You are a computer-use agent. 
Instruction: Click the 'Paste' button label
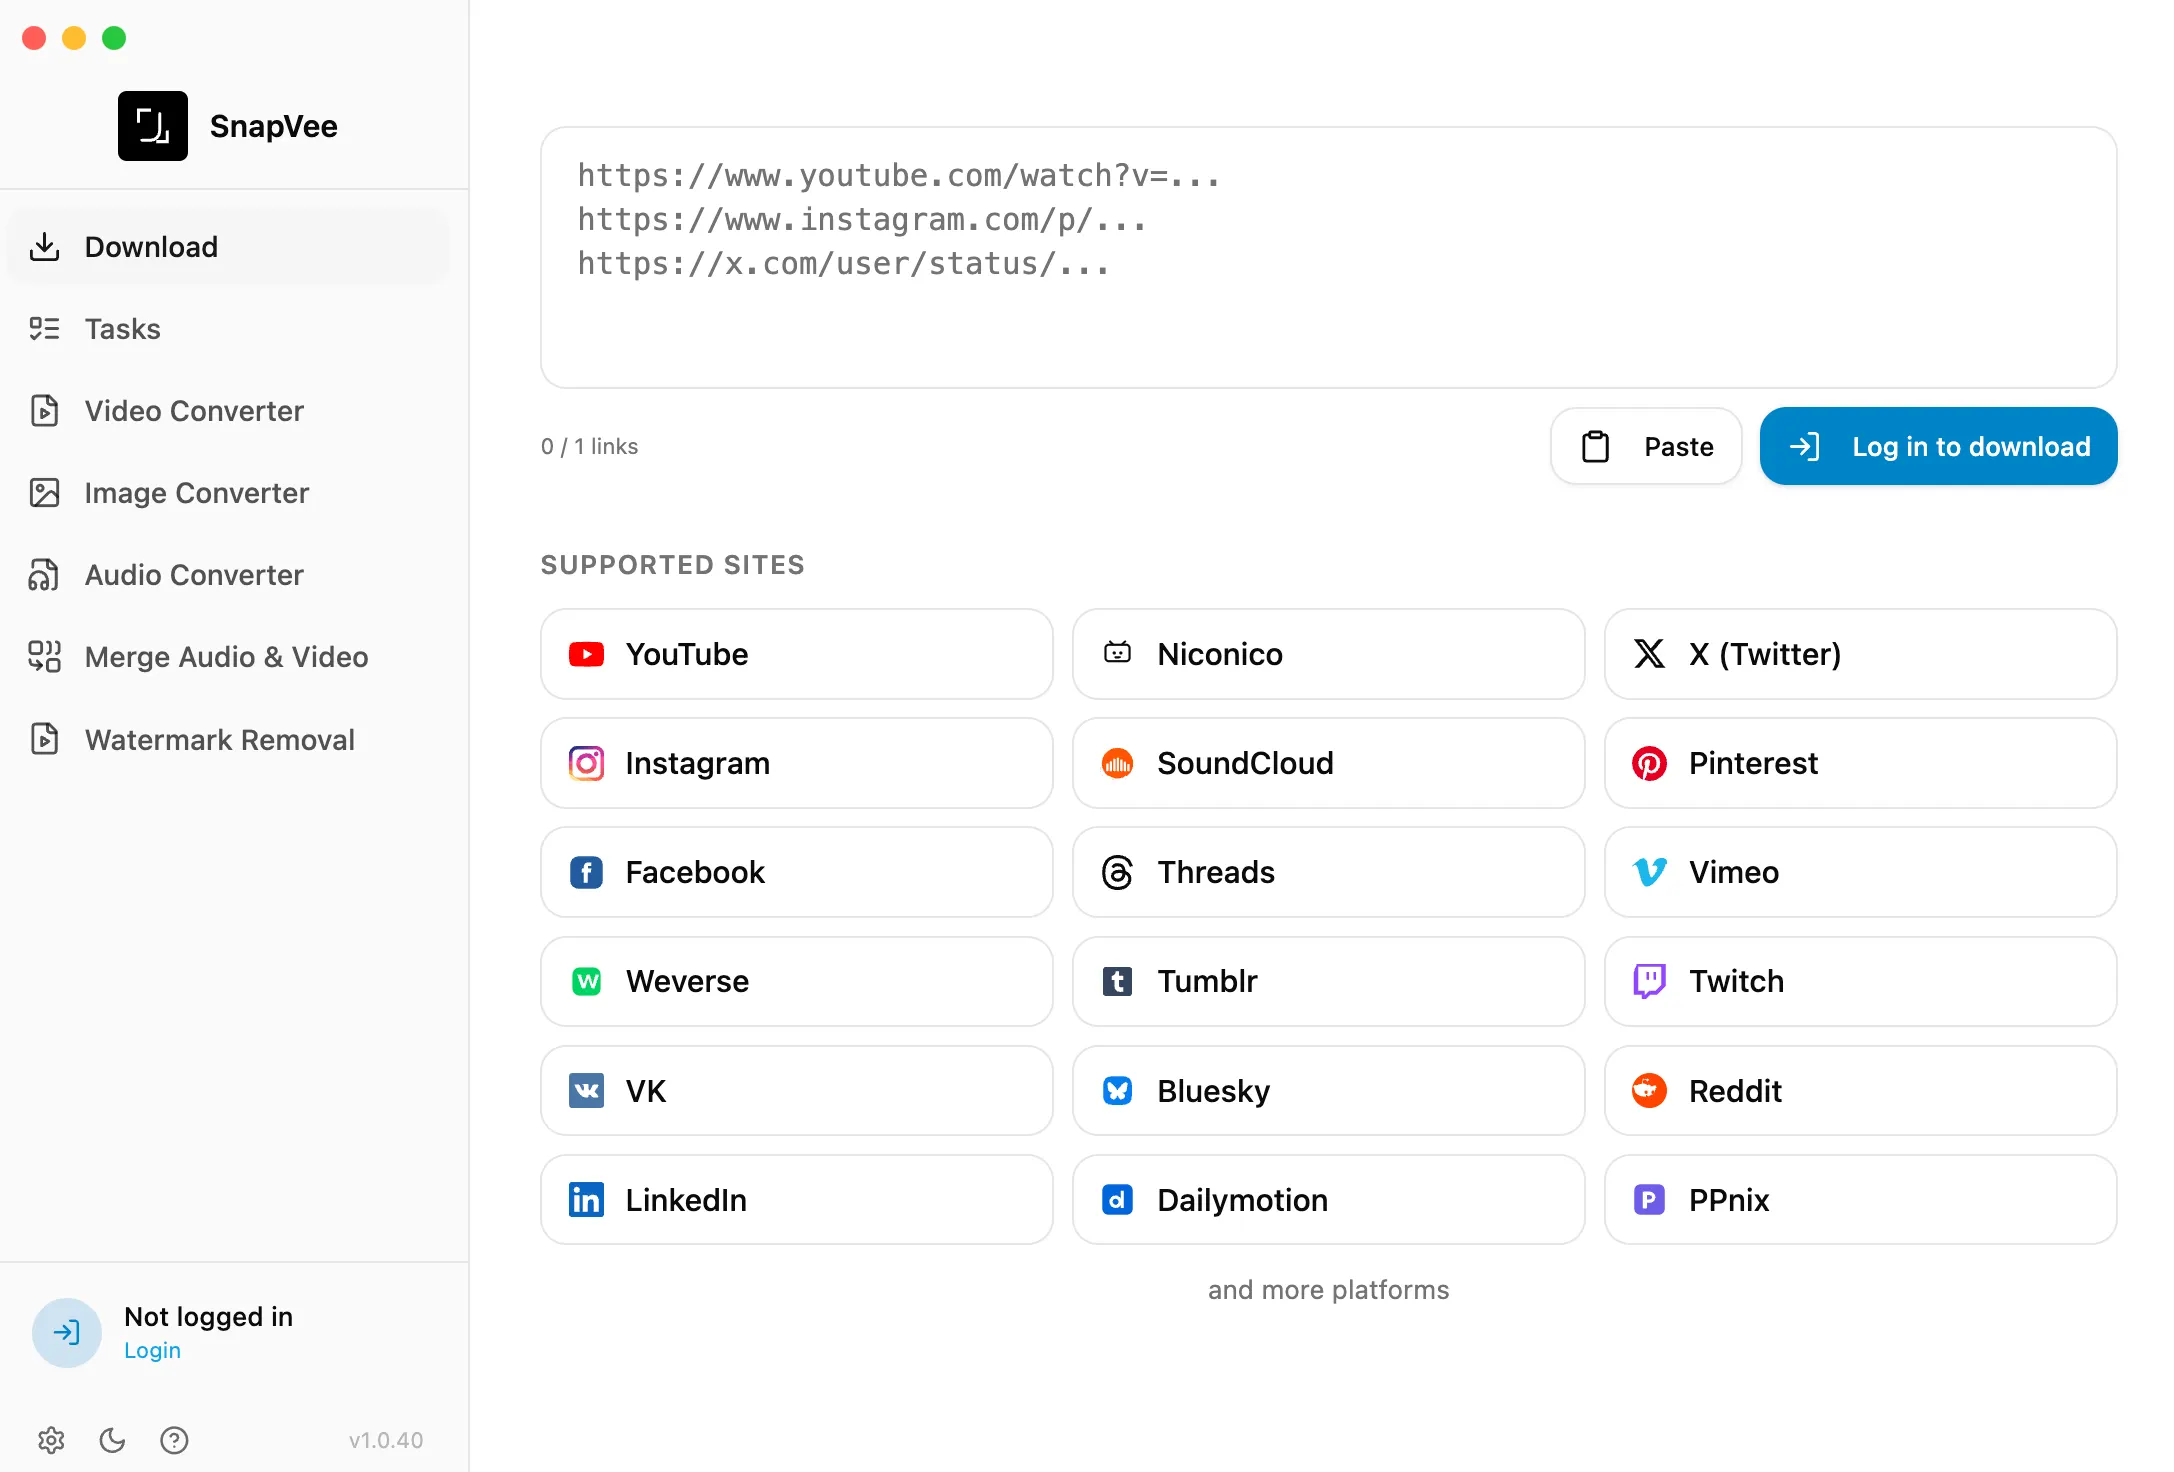point(1679,446)
